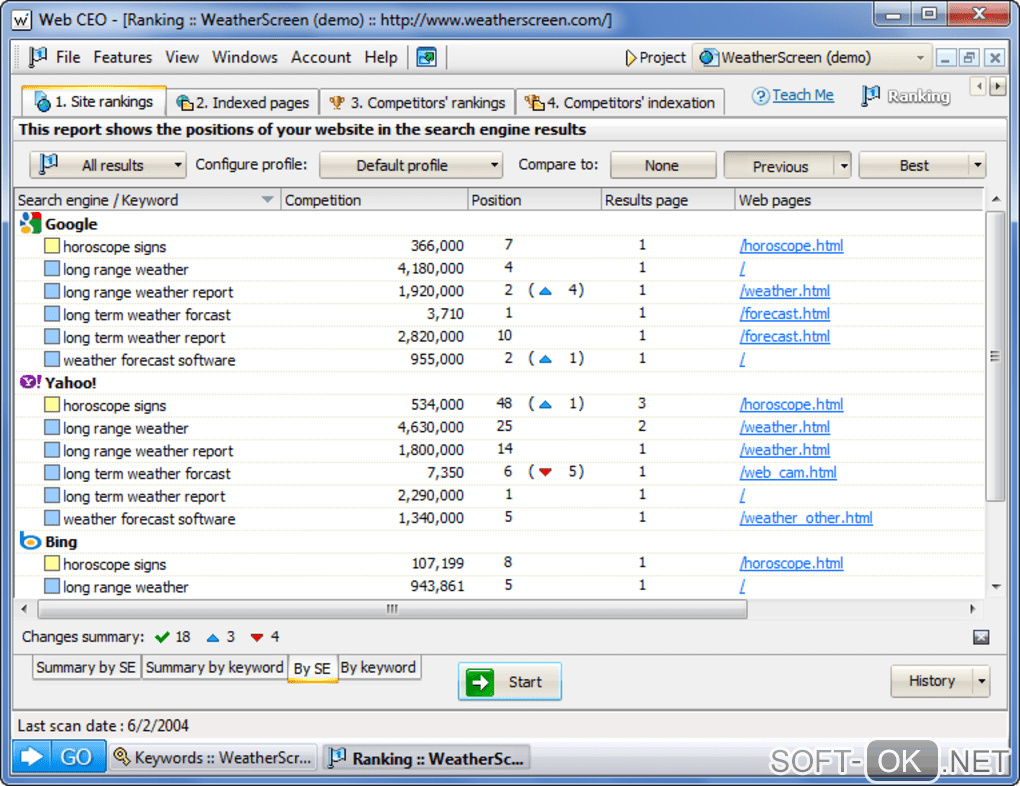Toggle box for Google weather forecast software

tap(52, 359)
